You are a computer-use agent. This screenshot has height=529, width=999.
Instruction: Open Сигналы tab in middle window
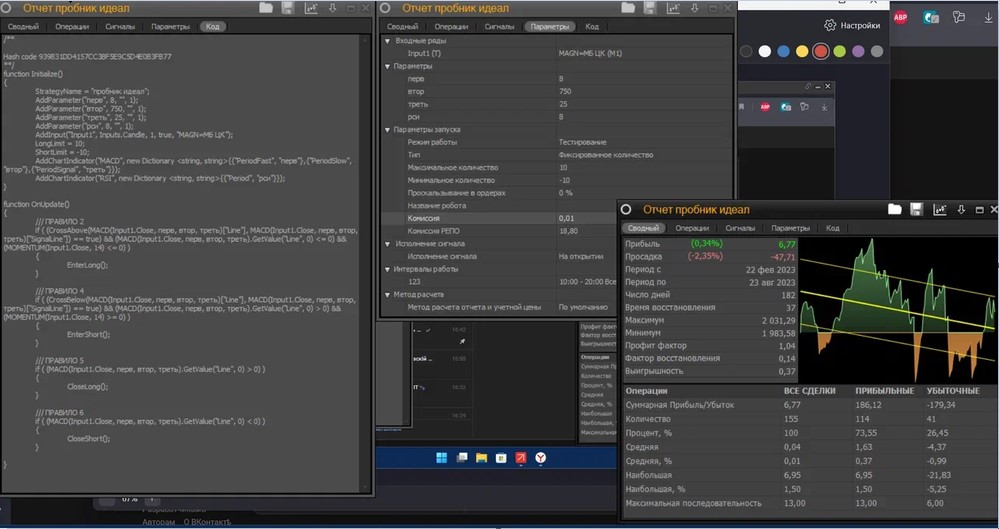pyautogui.click(x=500, y=26)
